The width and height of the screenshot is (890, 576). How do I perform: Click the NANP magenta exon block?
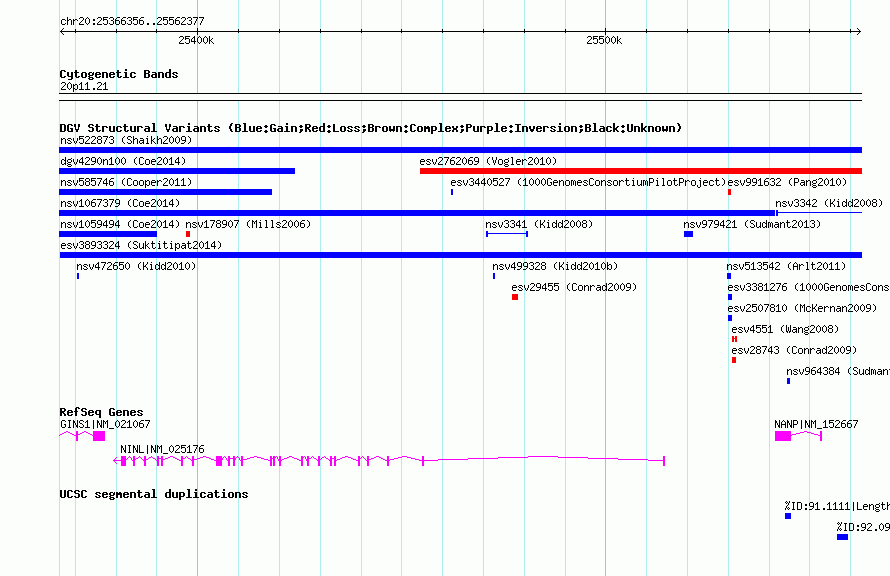tap(783, 436)
